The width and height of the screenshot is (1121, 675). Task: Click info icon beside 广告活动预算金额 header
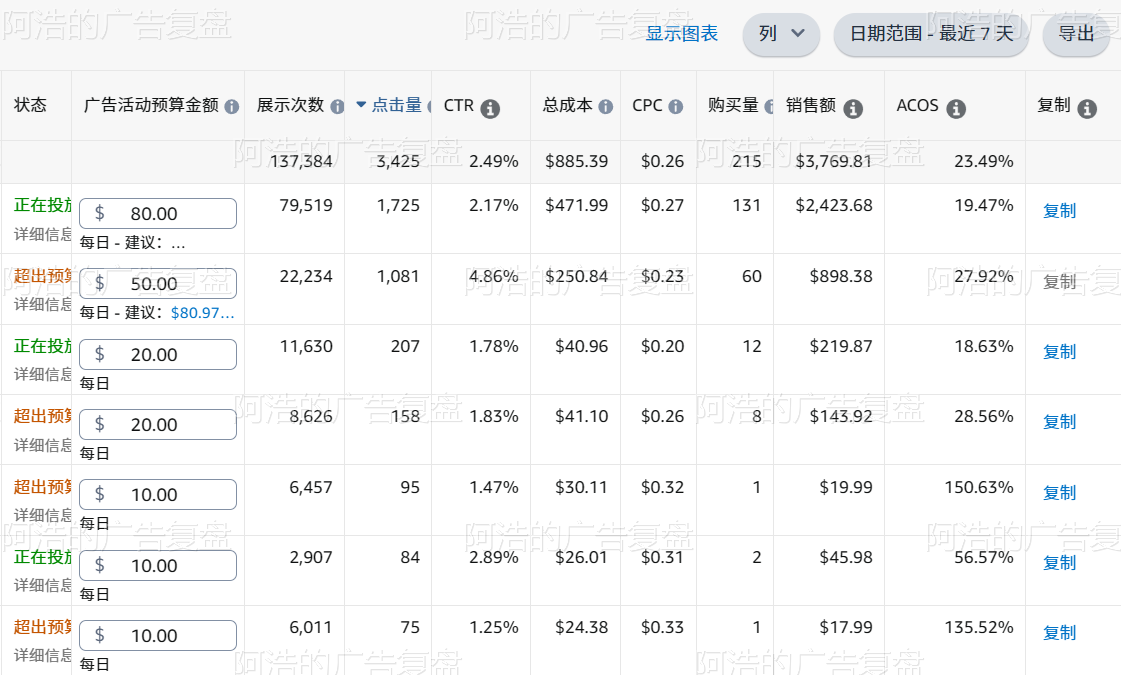point(232,107)
